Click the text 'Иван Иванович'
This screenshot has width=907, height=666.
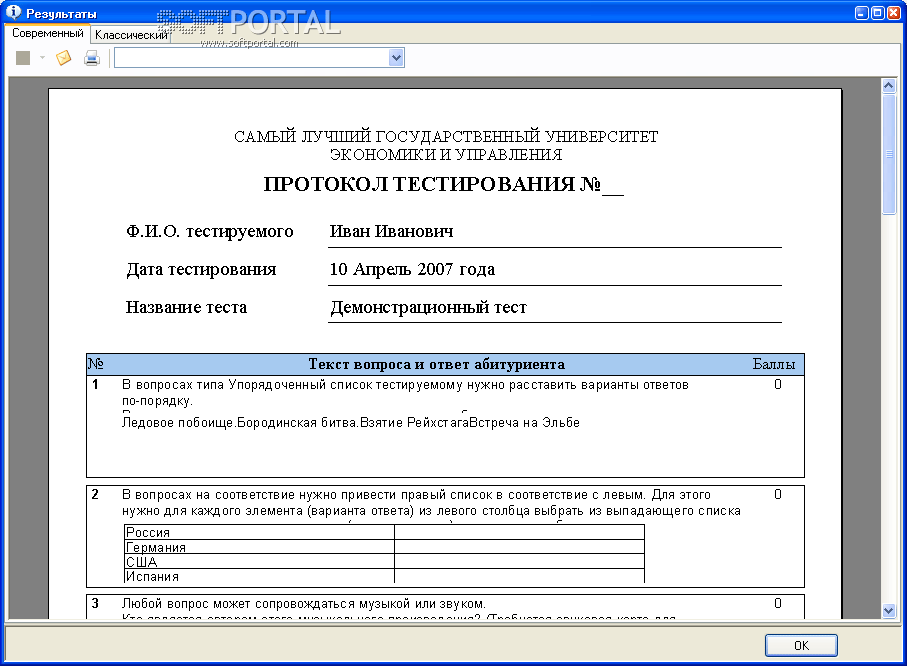[392, 231]
